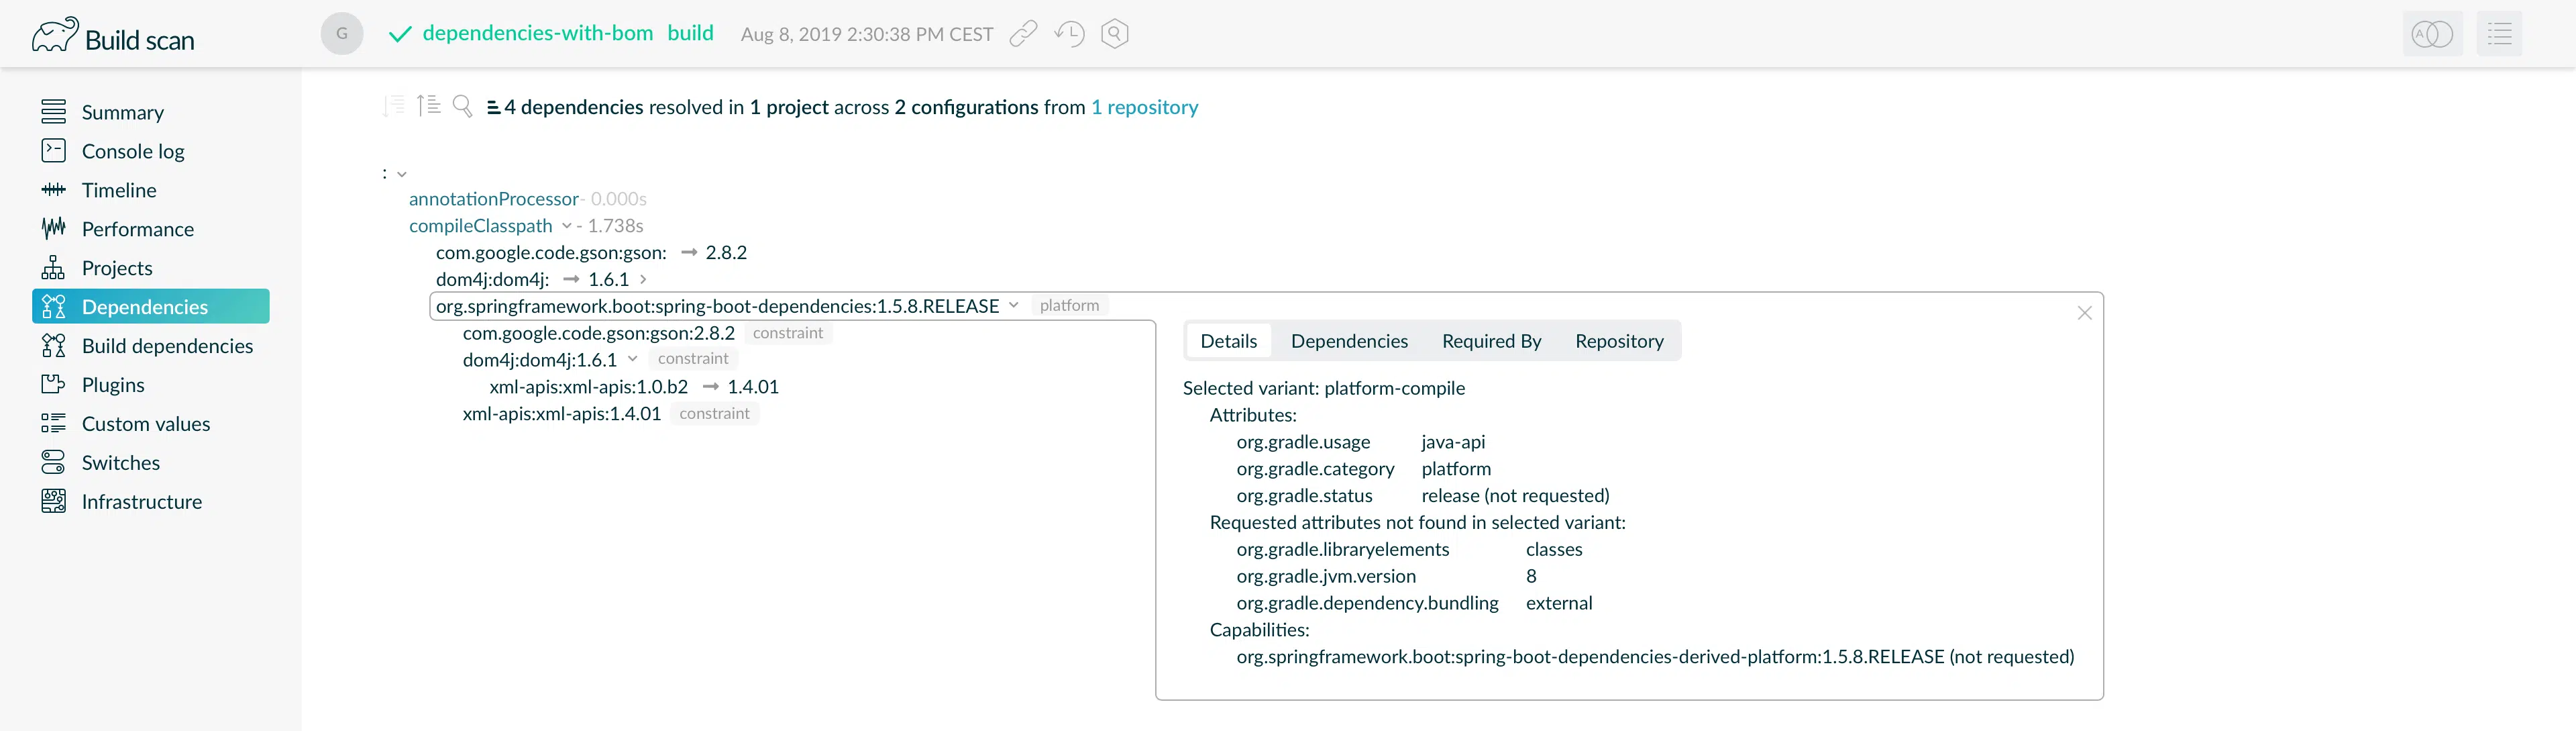Click the compileClasspath configuration link
Screen dimensions: 2576x731
pyautogui.click(x=481, y=226)
